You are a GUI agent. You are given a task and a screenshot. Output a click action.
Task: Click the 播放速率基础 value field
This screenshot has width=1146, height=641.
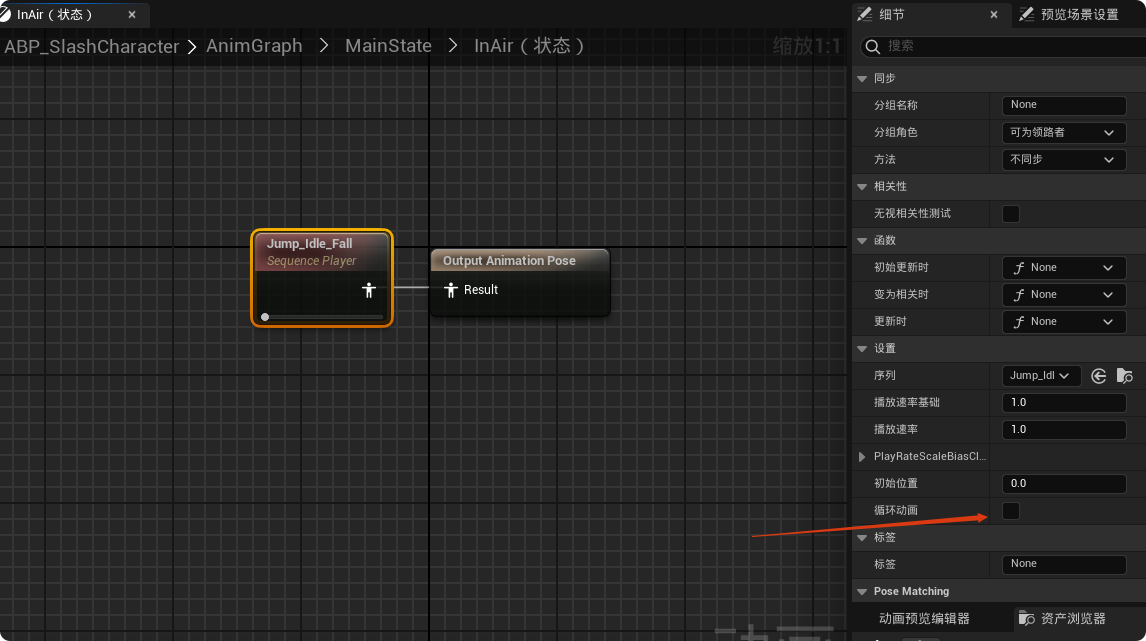pos(1063,403)
